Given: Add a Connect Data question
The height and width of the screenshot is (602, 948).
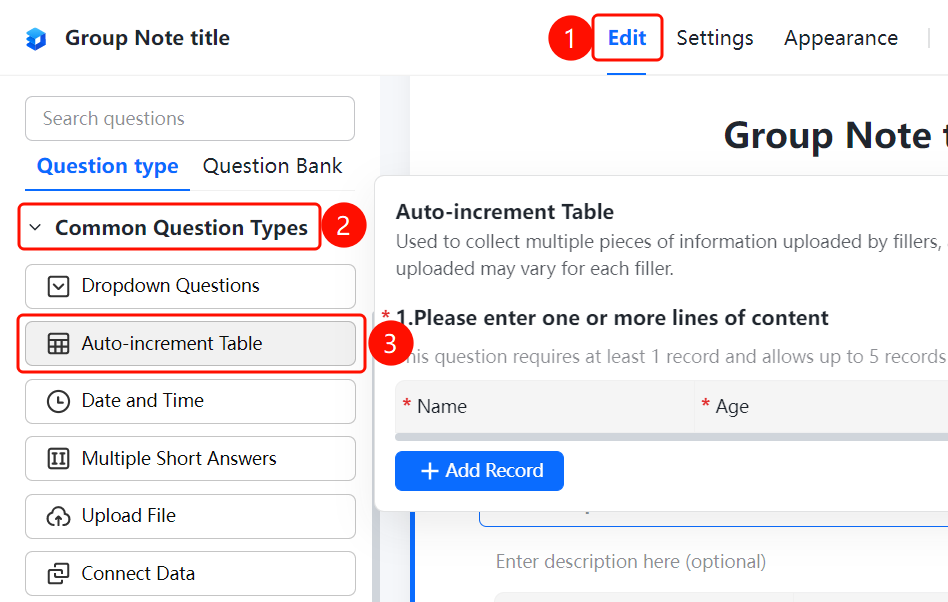Looking at the screenshot, I should pos(190,574).
